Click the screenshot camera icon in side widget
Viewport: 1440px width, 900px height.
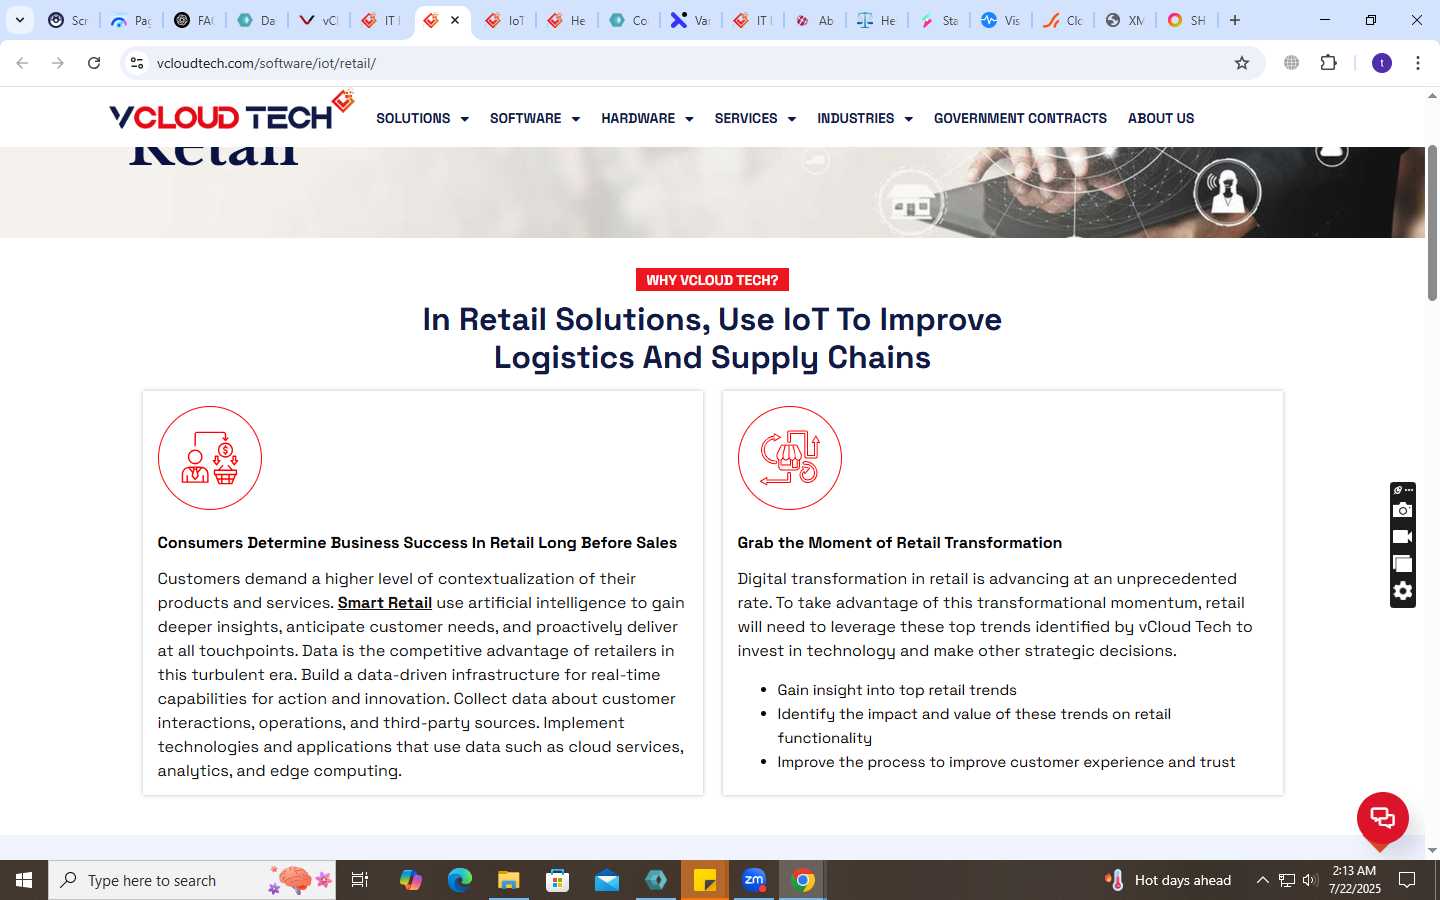click(x=1403, y=510)
